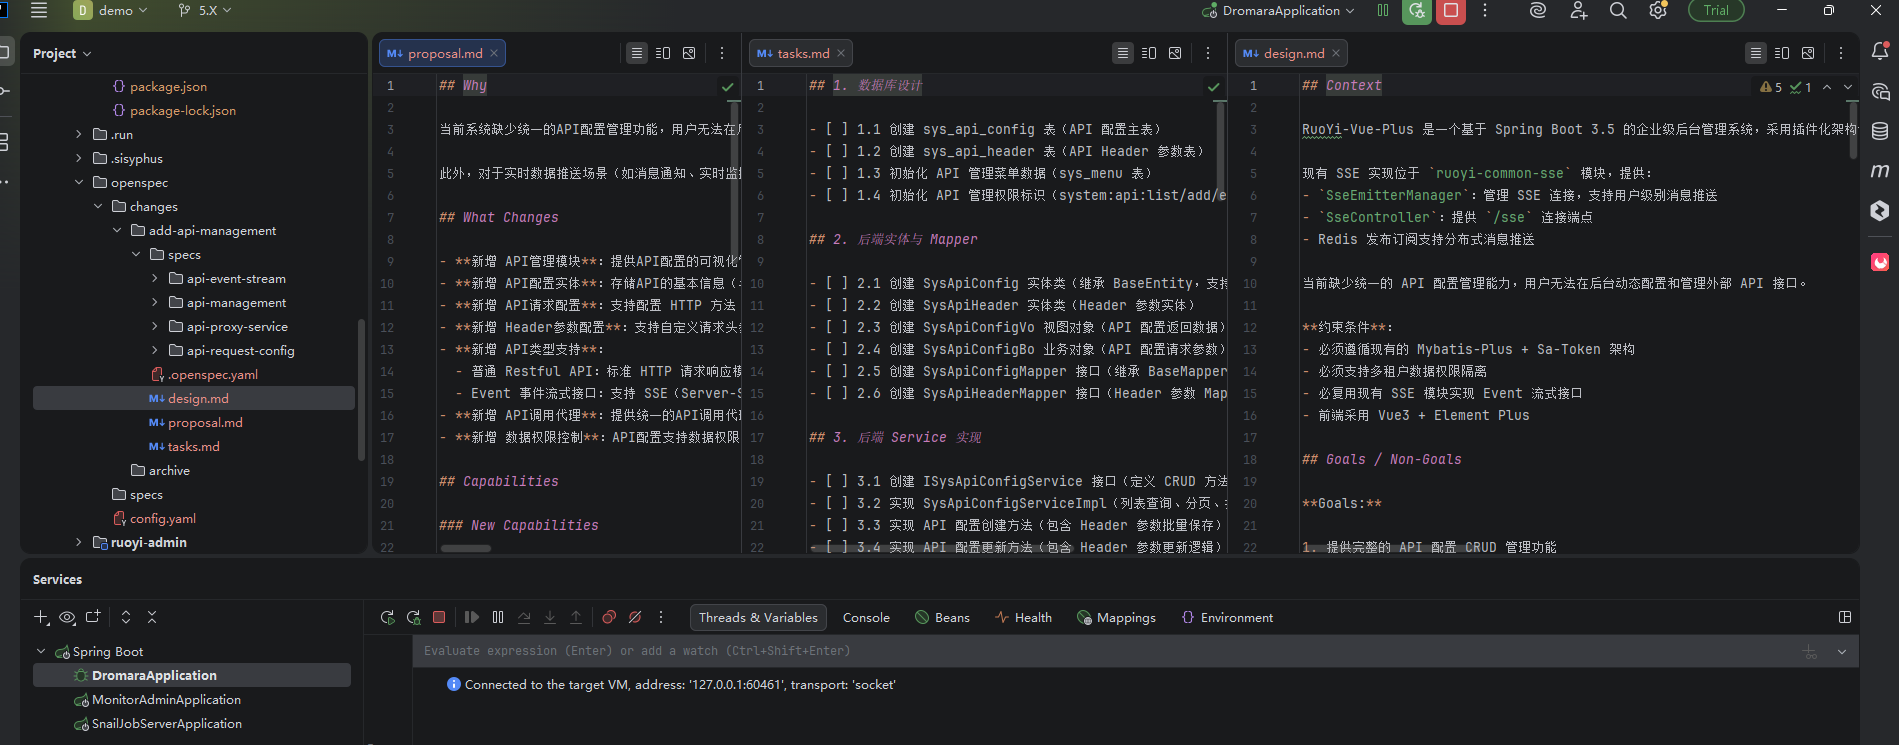1899x745 pixels.
Task: Stop DromaraApplication using red title bar button
Action: (x=1450, y=11)
